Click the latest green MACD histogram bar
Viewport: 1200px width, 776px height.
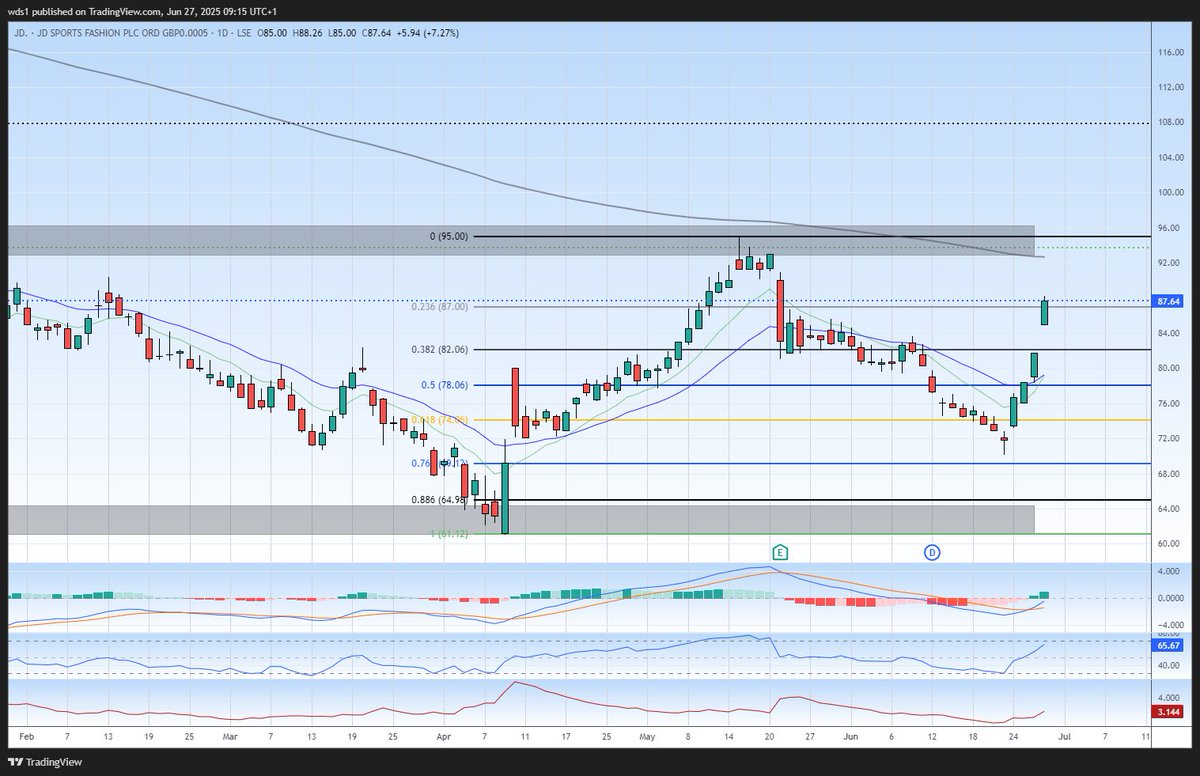[1045, 595]
